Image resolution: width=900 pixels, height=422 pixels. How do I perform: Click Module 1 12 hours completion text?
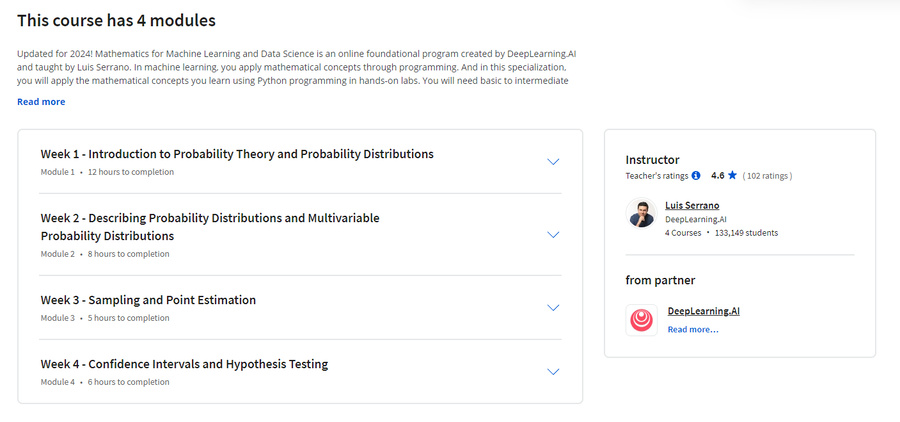(x=107, y=172)
